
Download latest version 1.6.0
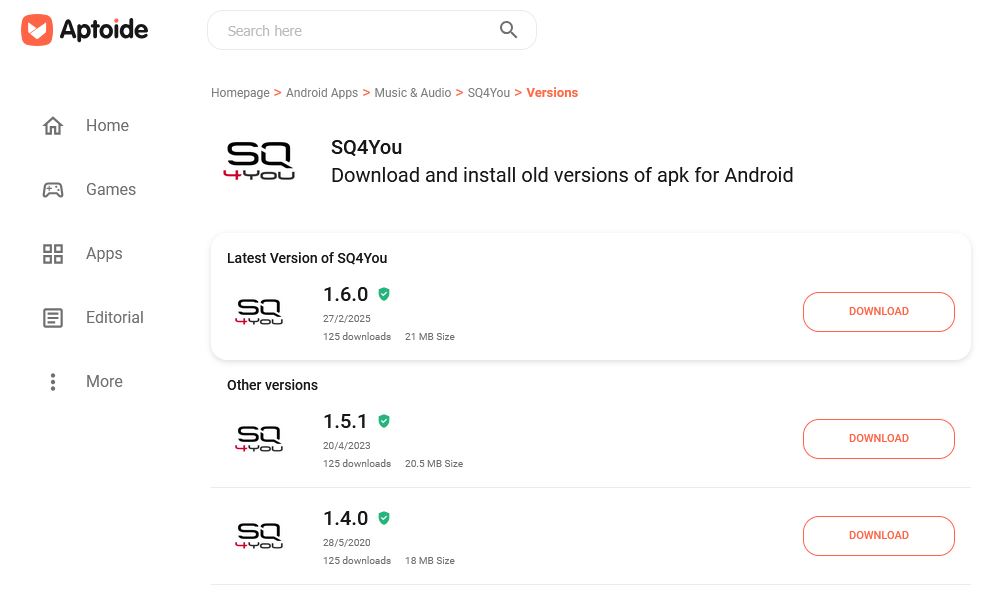[x=878, y=312]
